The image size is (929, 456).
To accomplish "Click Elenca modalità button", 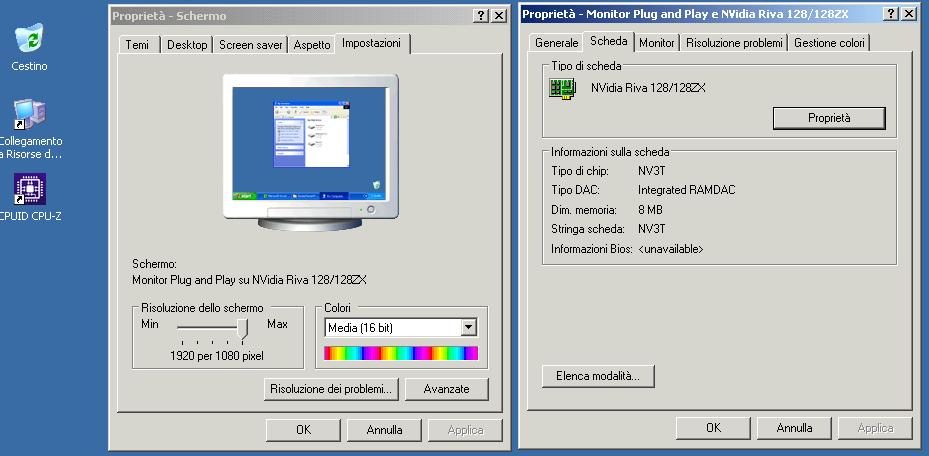I will (598, 376).
